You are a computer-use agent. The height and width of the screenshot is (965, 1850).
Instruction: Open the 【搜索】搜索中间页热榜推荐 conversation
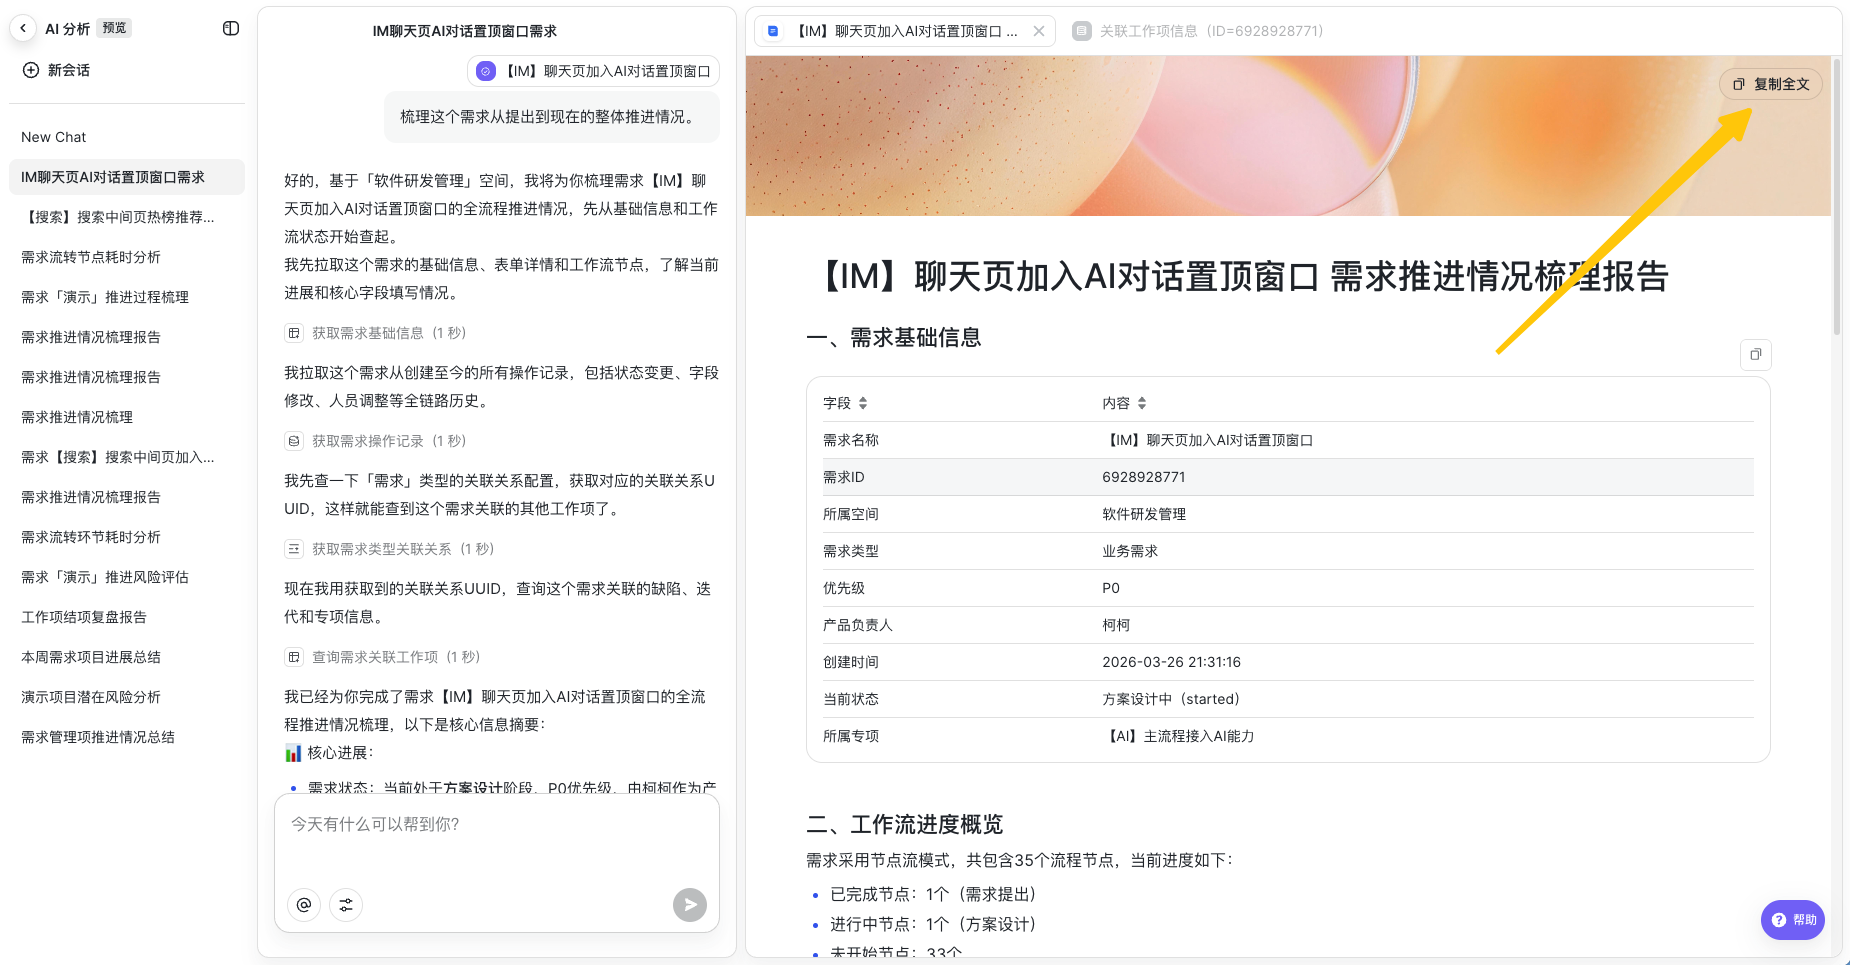(x=126, y=217)
